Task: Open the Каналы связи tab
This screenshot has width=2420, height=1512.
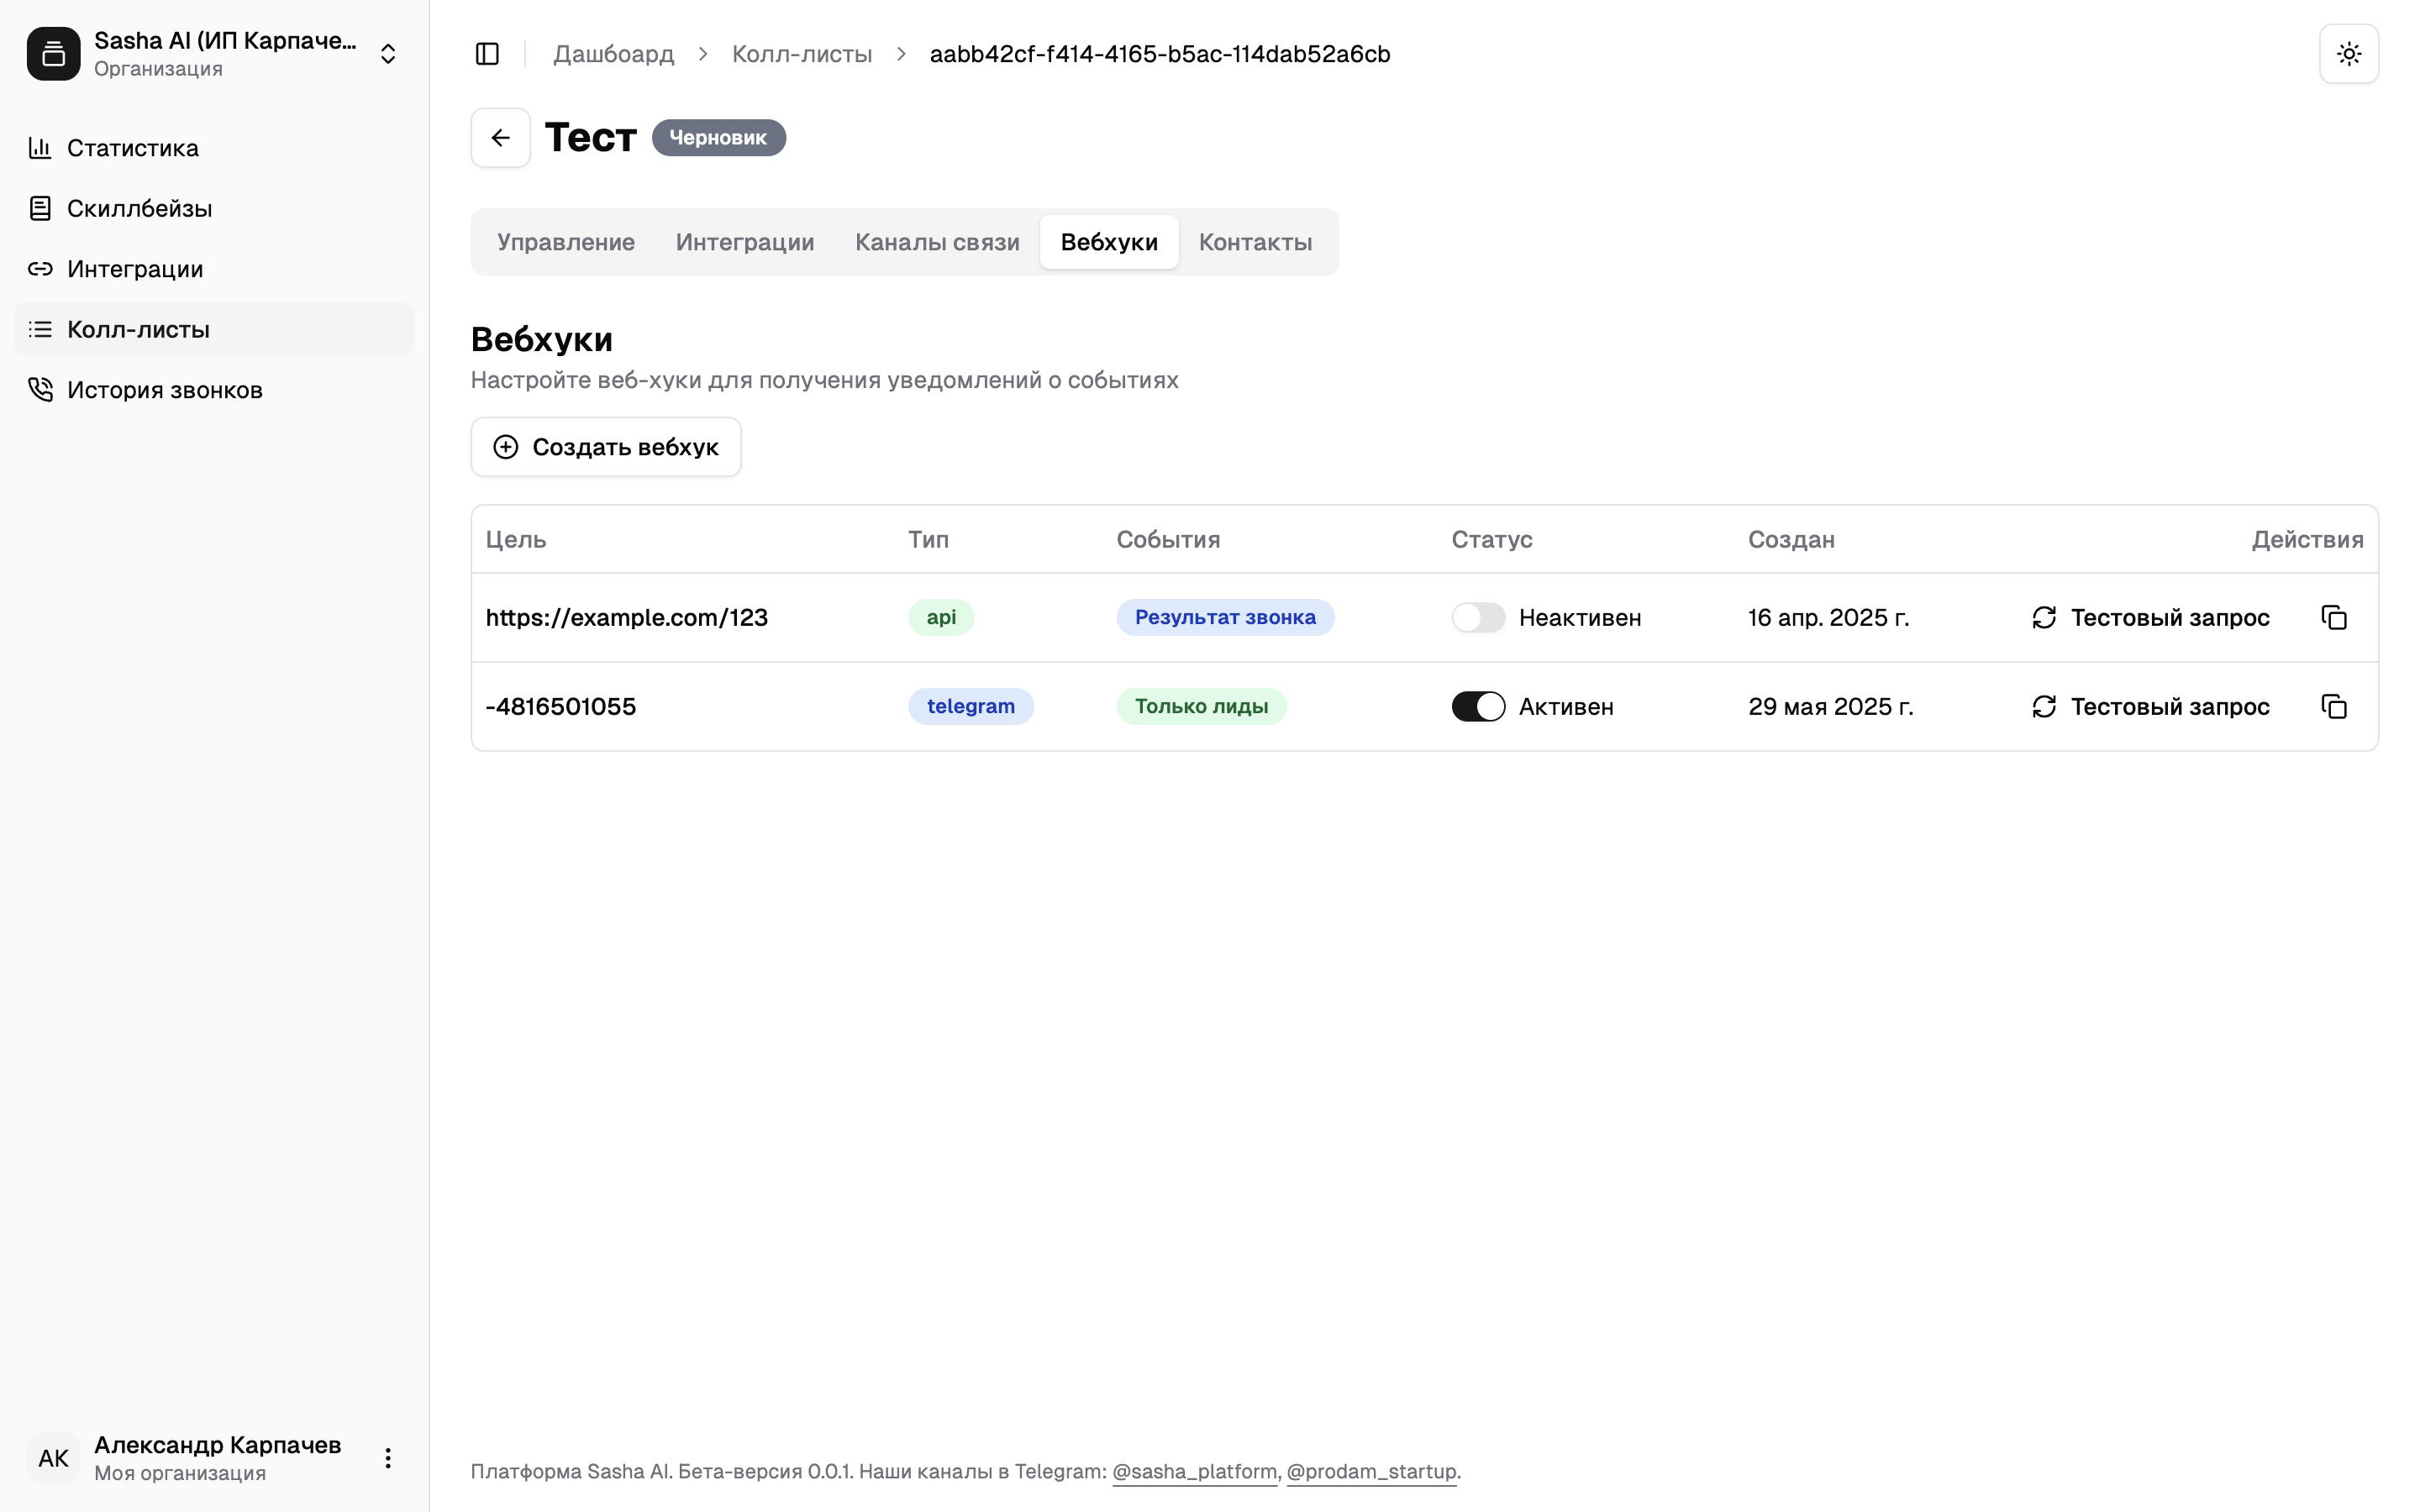Action: pyautogui.click(x=937, y=242)
